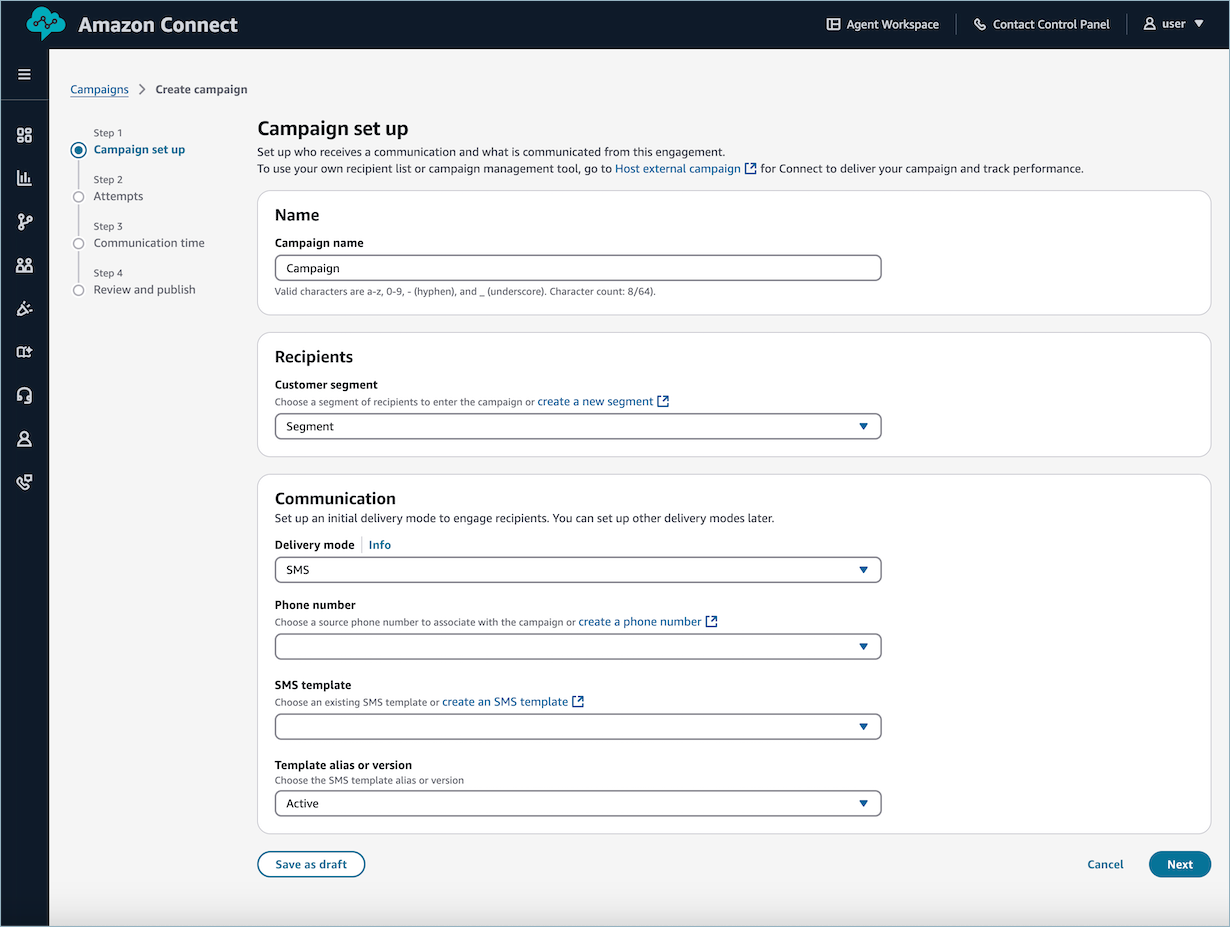Expand the user account menu
Viewport: 1230px width, 927px height.
click(1172, 23)
